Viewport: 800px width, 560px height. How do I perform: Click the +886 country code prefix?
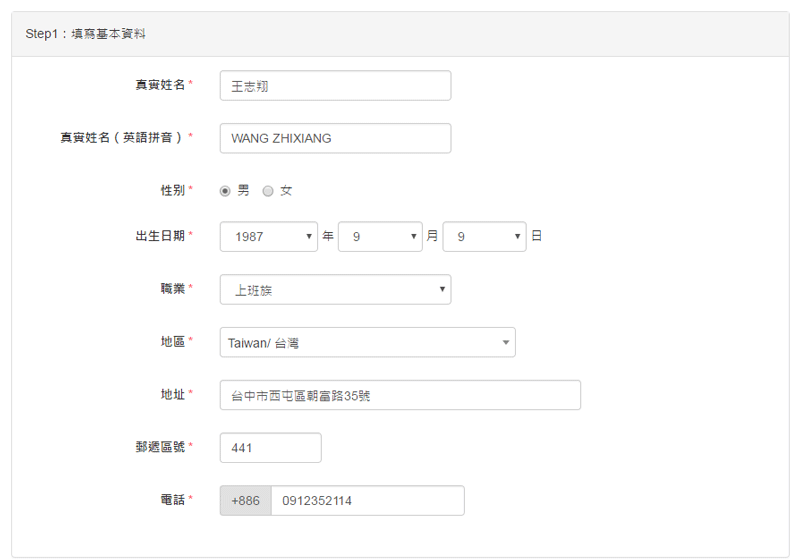click(245, 501)
